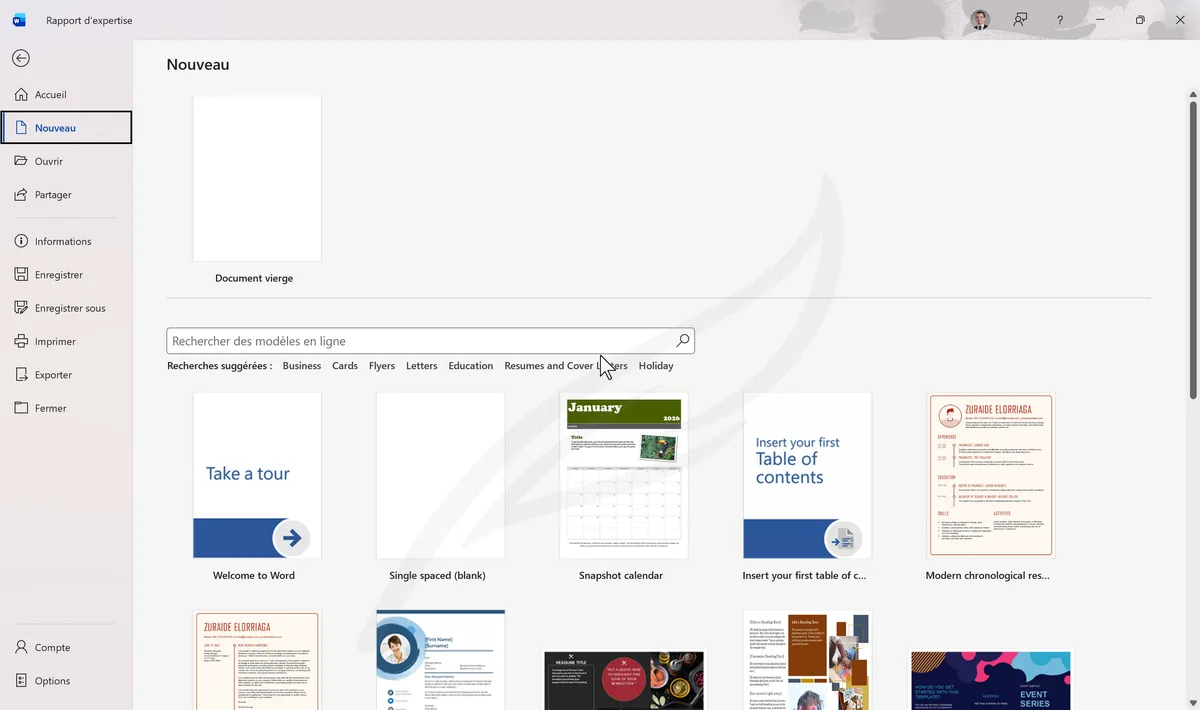Select the Holiday suggested search
This screenshot has width=1200, height=710.
(656, 366)
